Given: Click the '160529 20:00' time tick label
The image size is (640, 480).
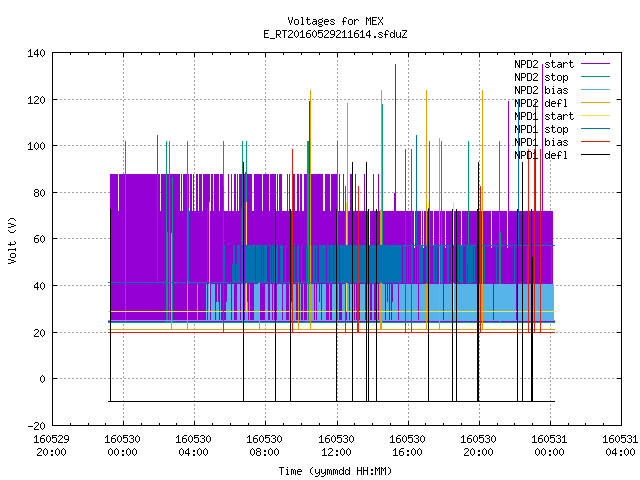Looking at the screenshot, I should (51, 446).
